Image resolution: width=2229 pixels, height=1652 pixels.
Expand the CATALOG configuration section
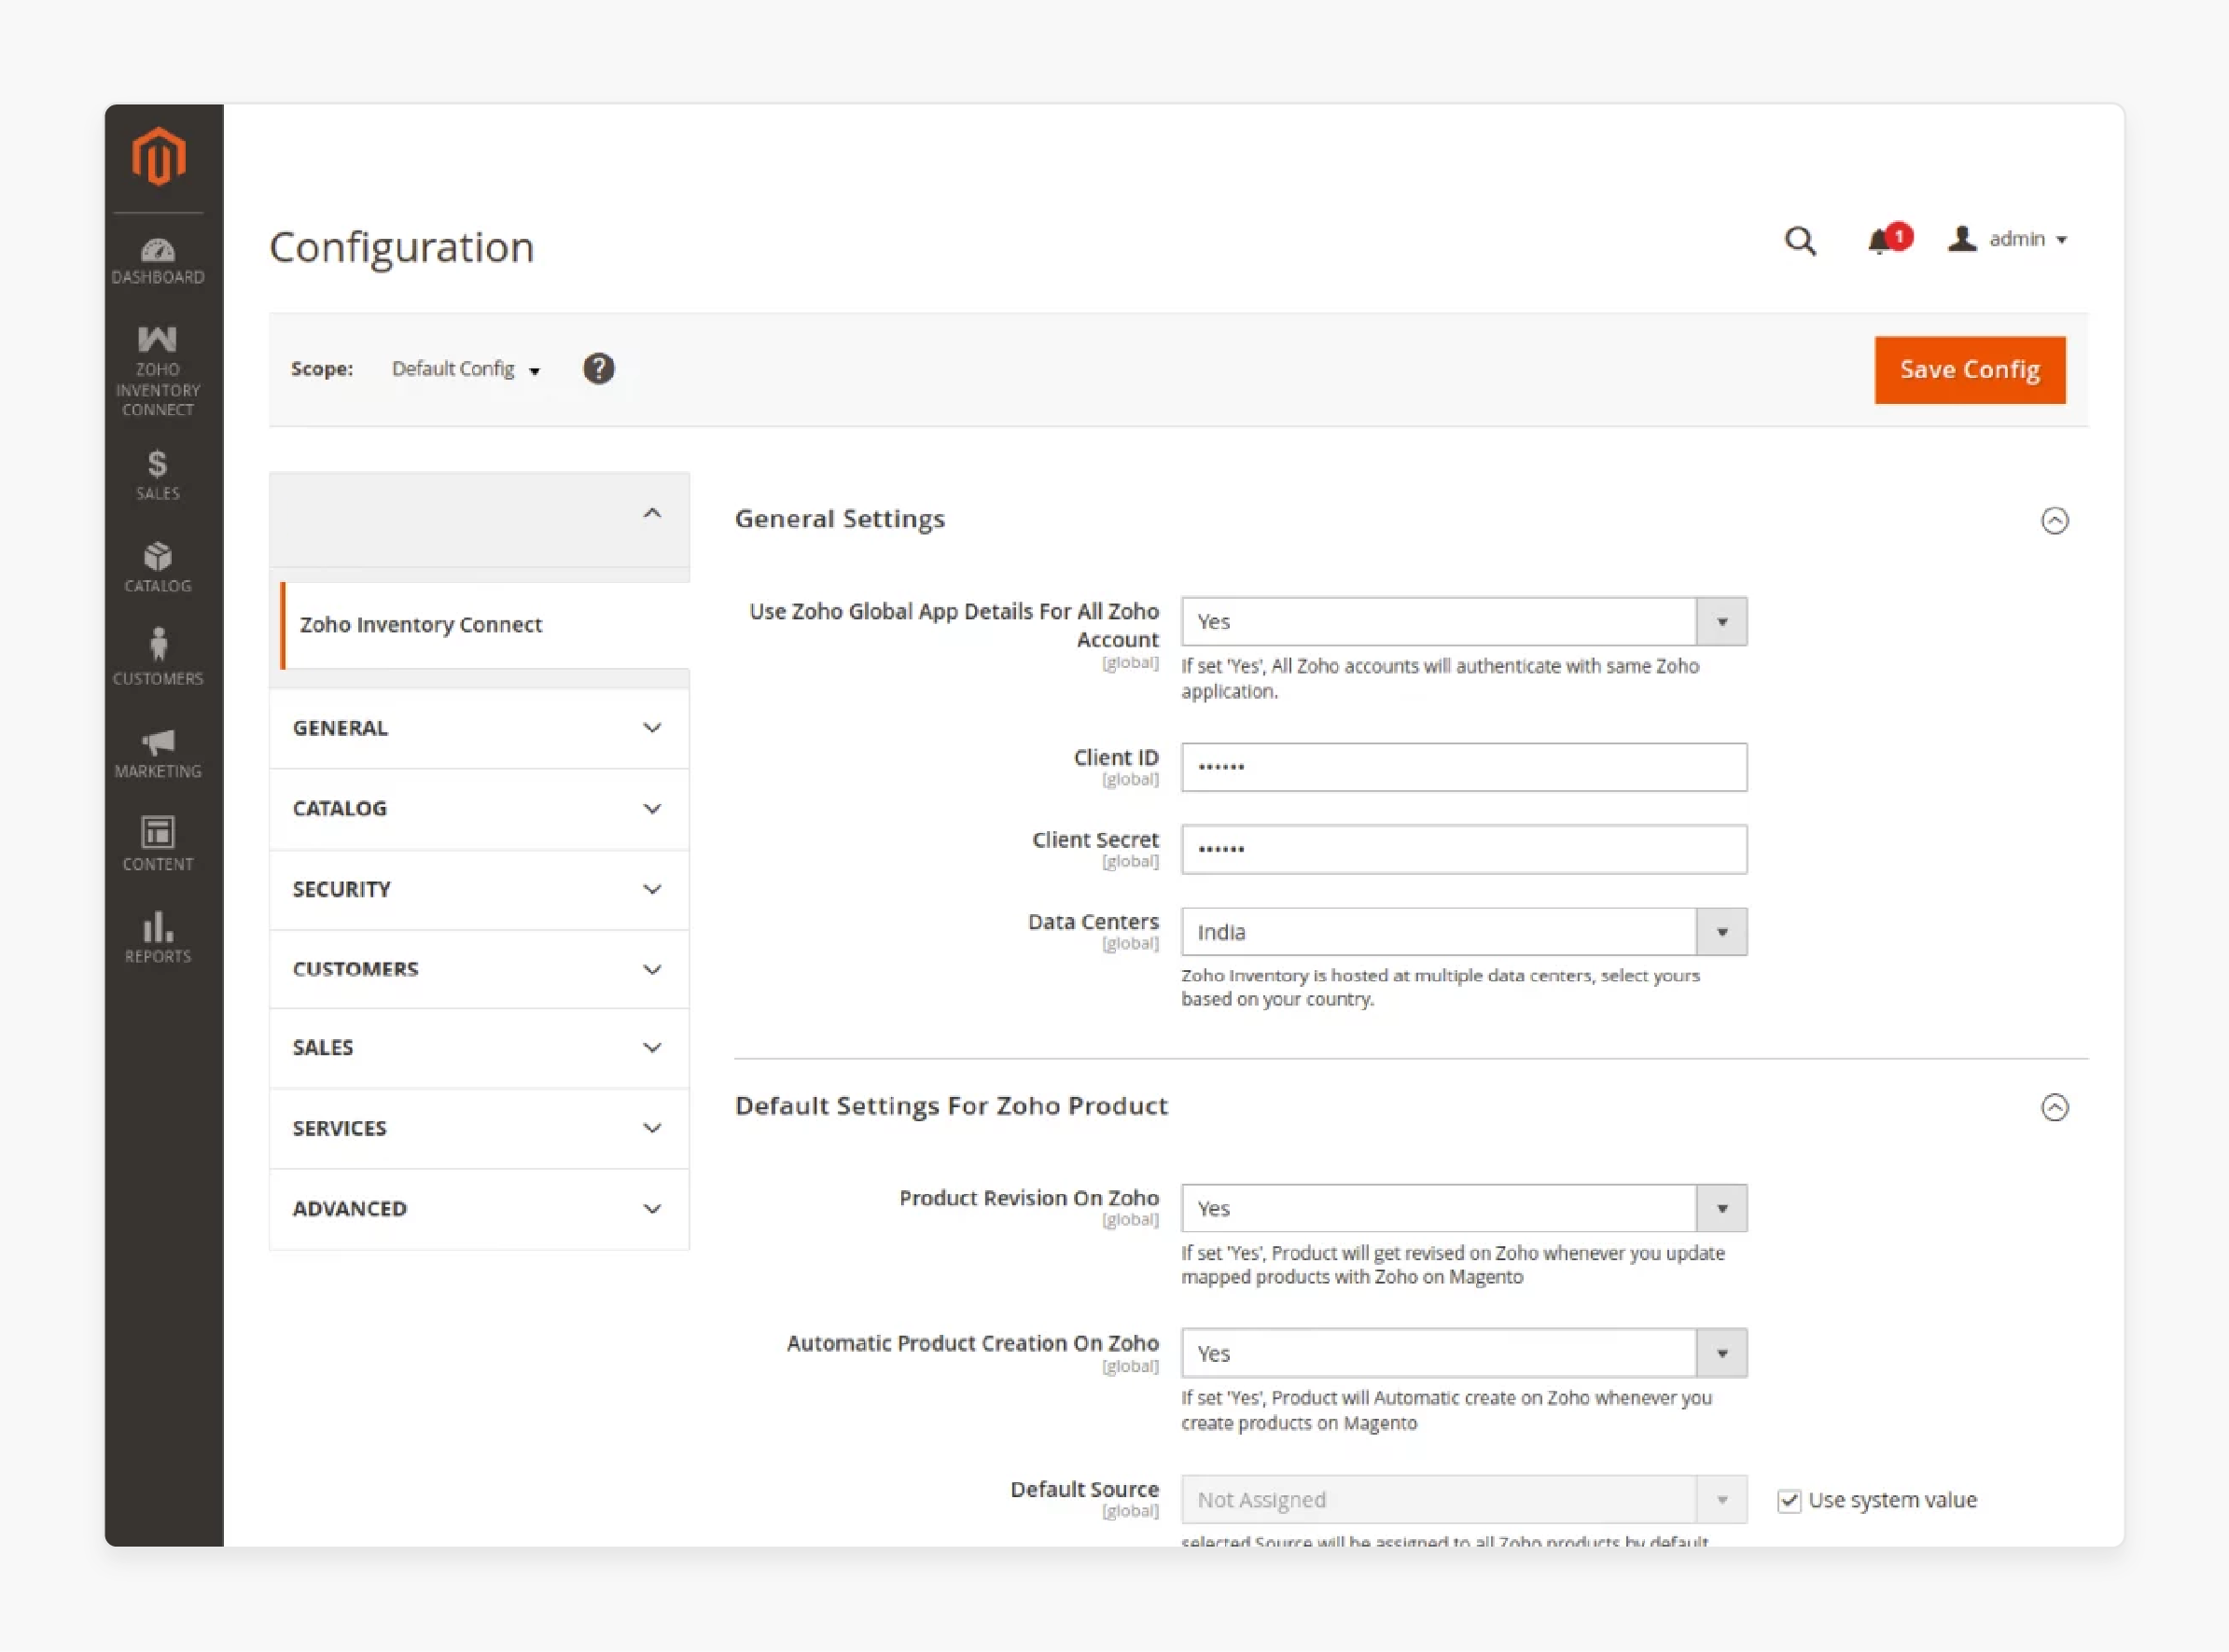479,808
